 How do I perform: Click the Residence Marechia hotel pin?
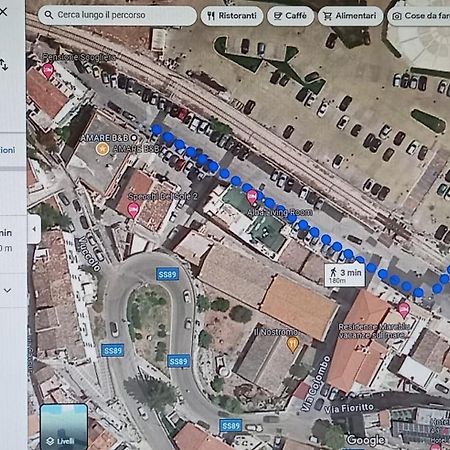point(404,310)
